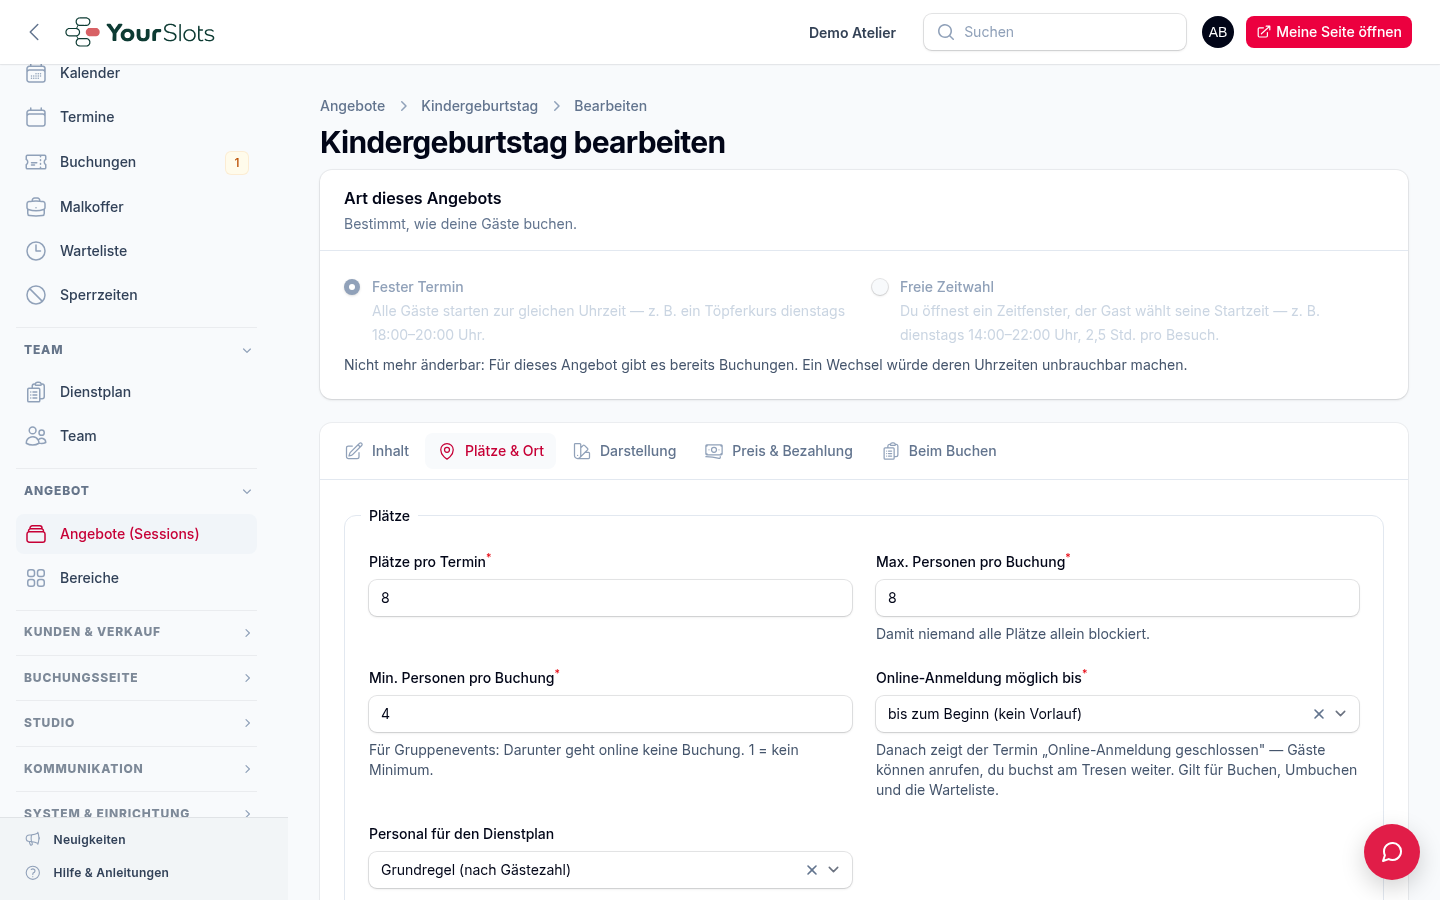Expand the KOMMUNIKATION sidebar section

point(136,769)
